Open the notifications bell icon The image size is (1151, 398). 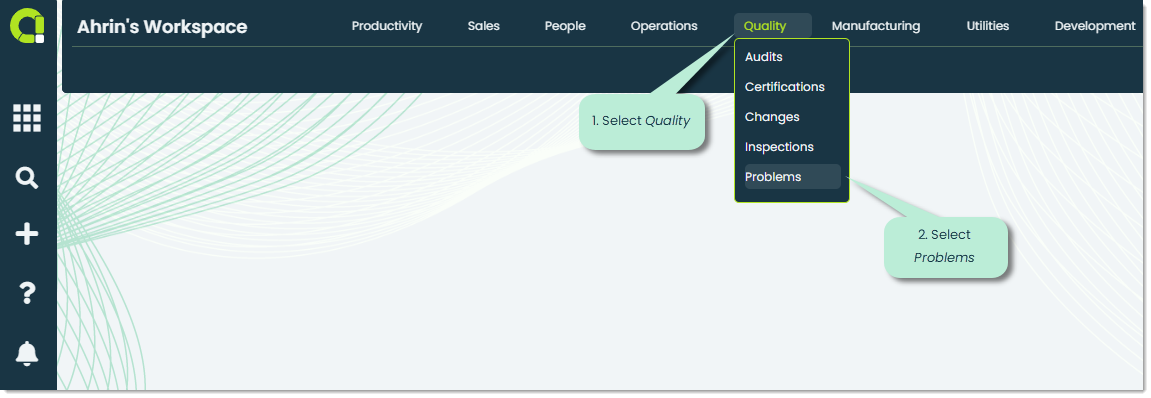[27, 353]
